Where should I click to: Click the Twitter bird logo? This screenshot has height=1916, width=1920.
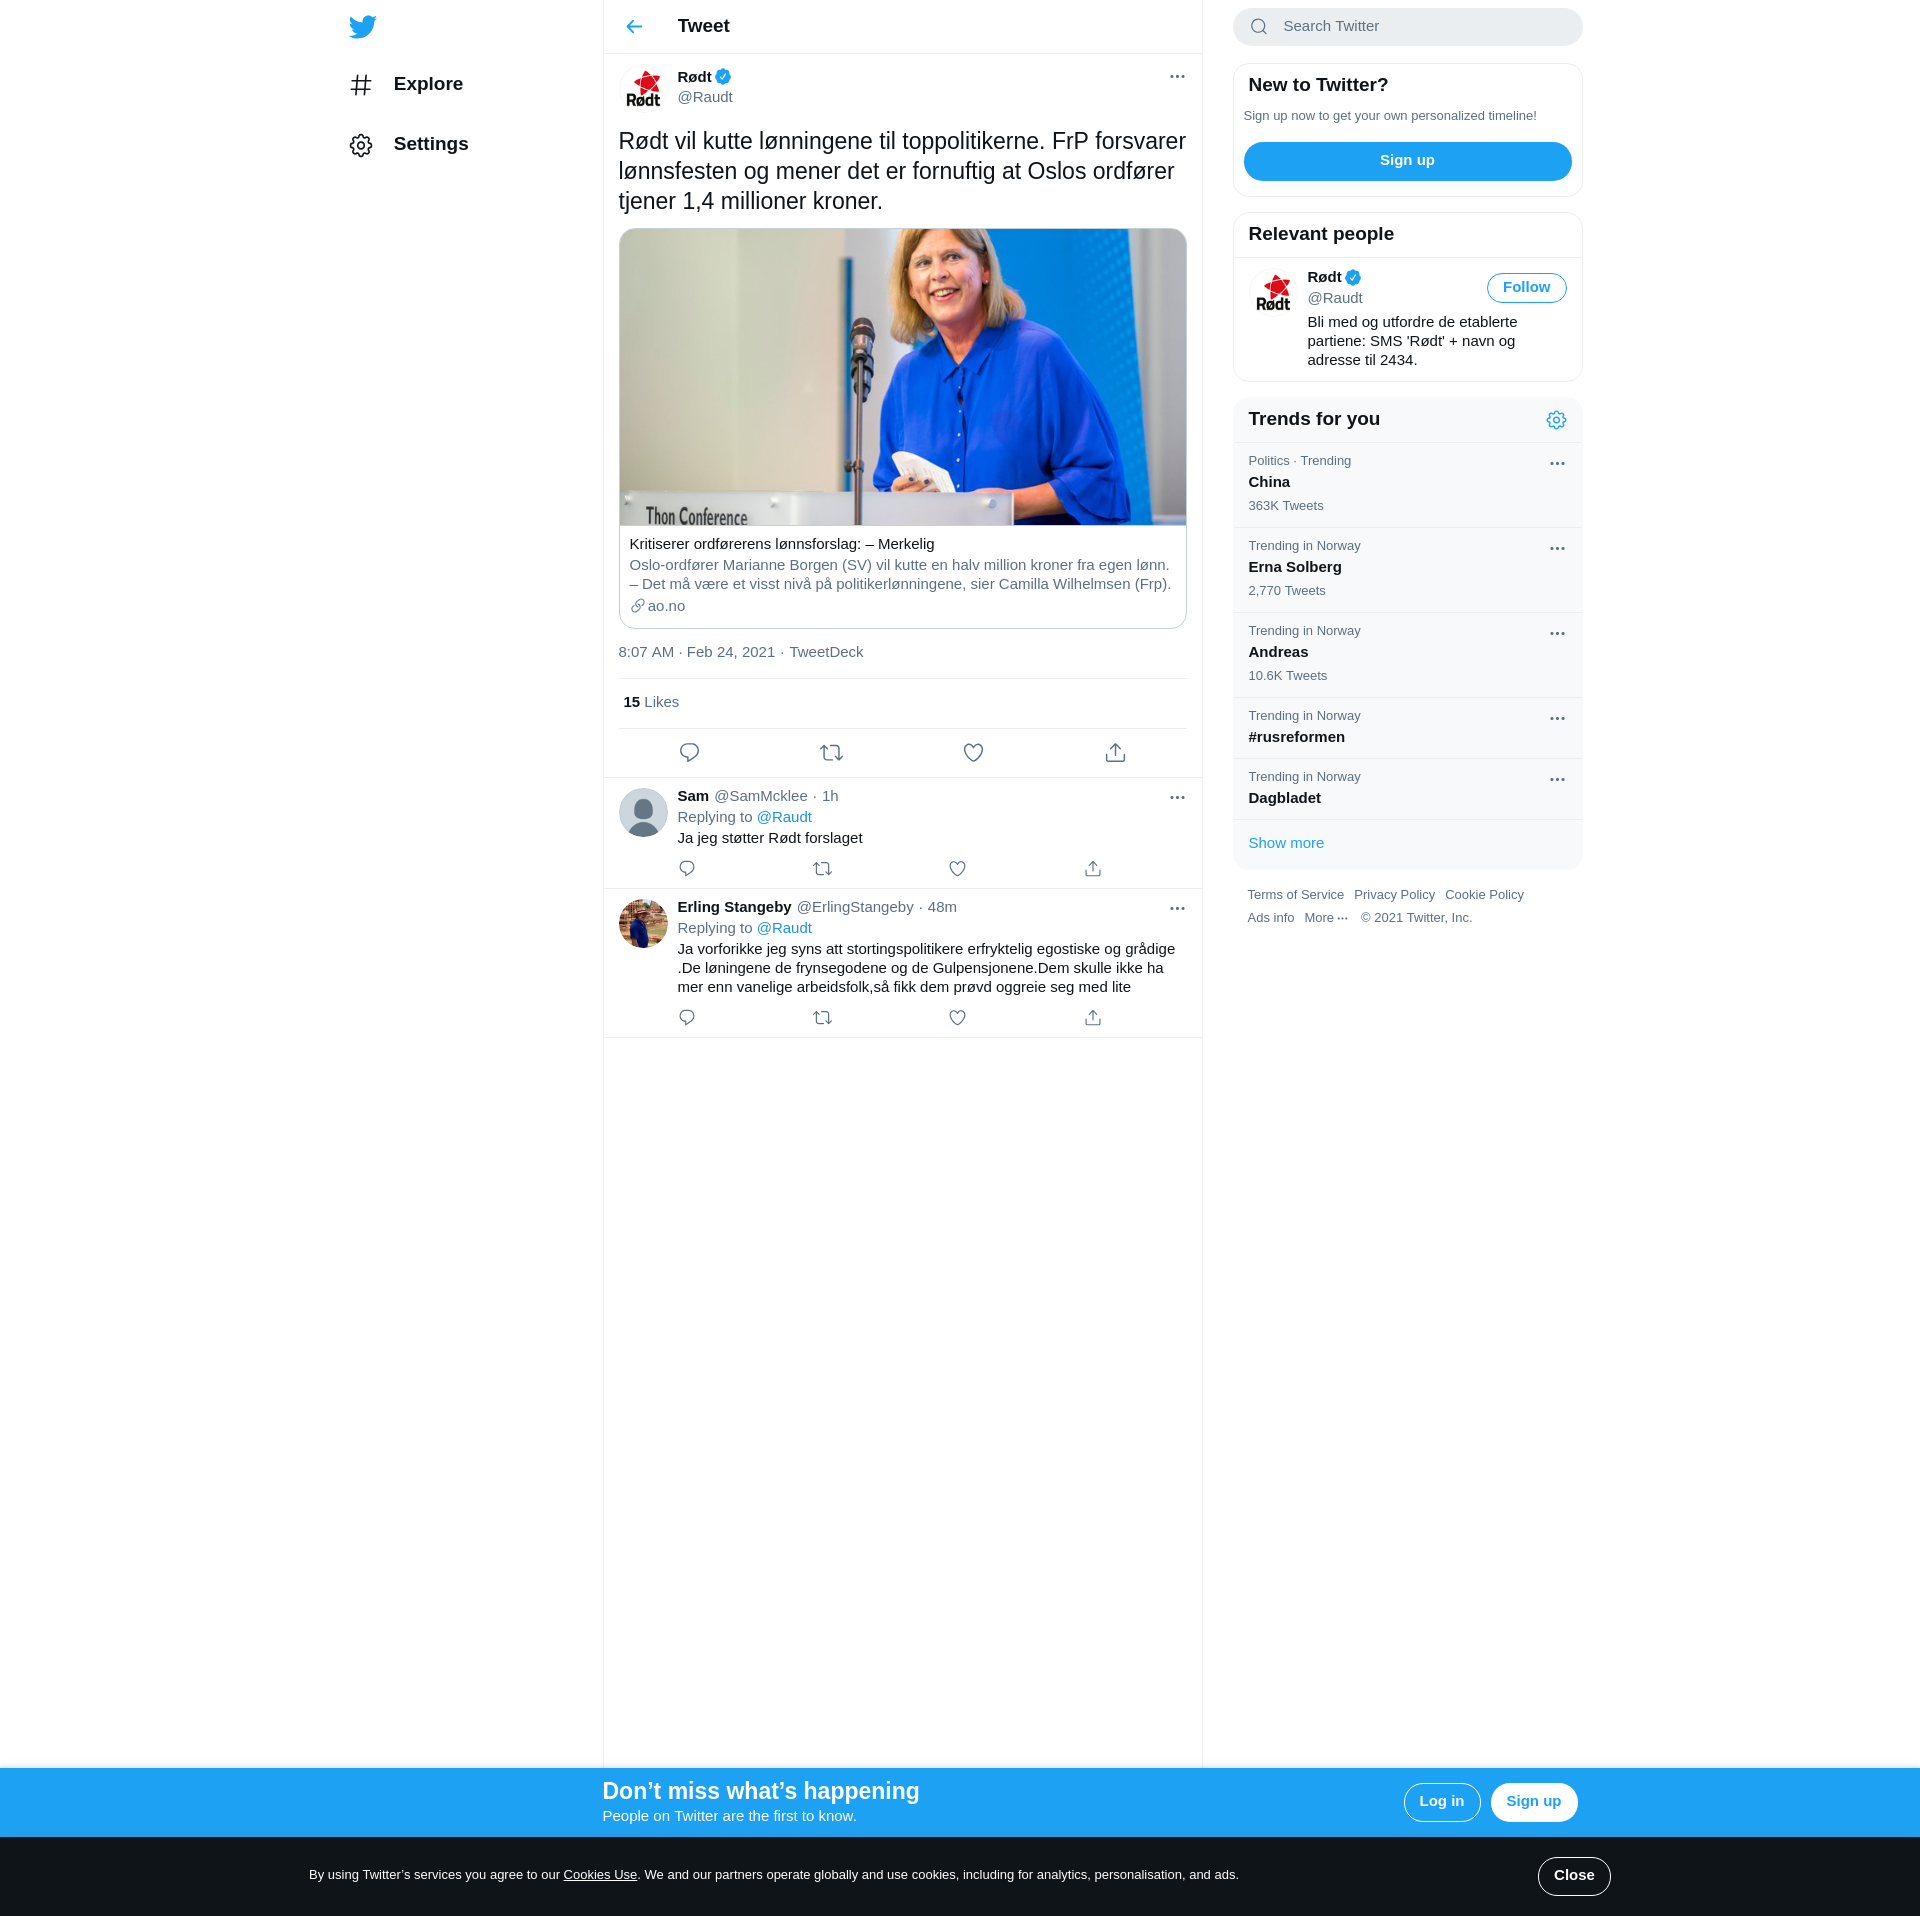pos(363,27)
